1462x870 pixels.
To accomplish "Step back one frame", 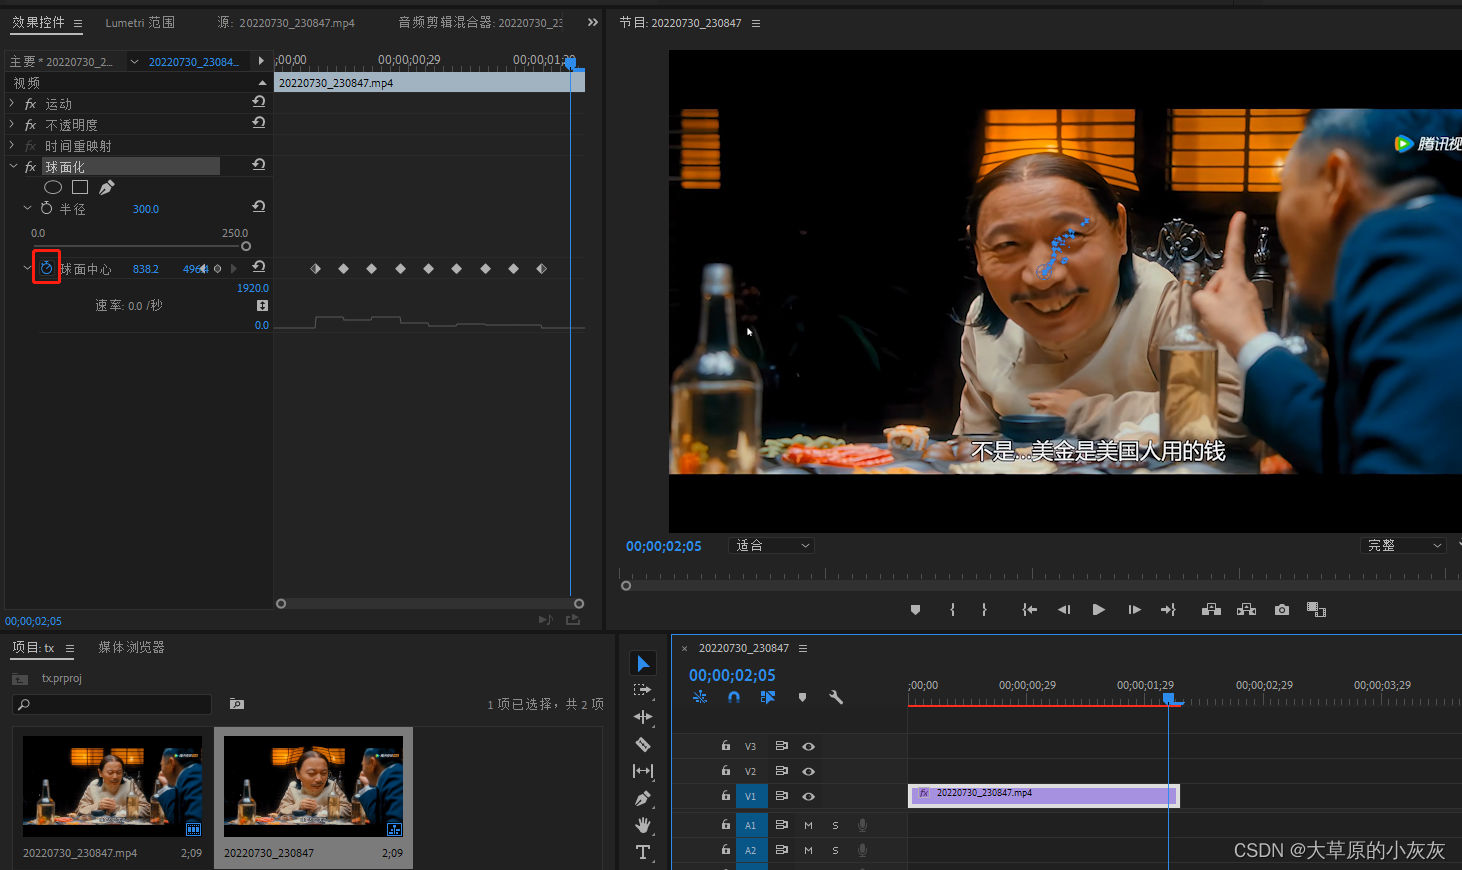I will pyautogui.click(x=1064, y=610).
